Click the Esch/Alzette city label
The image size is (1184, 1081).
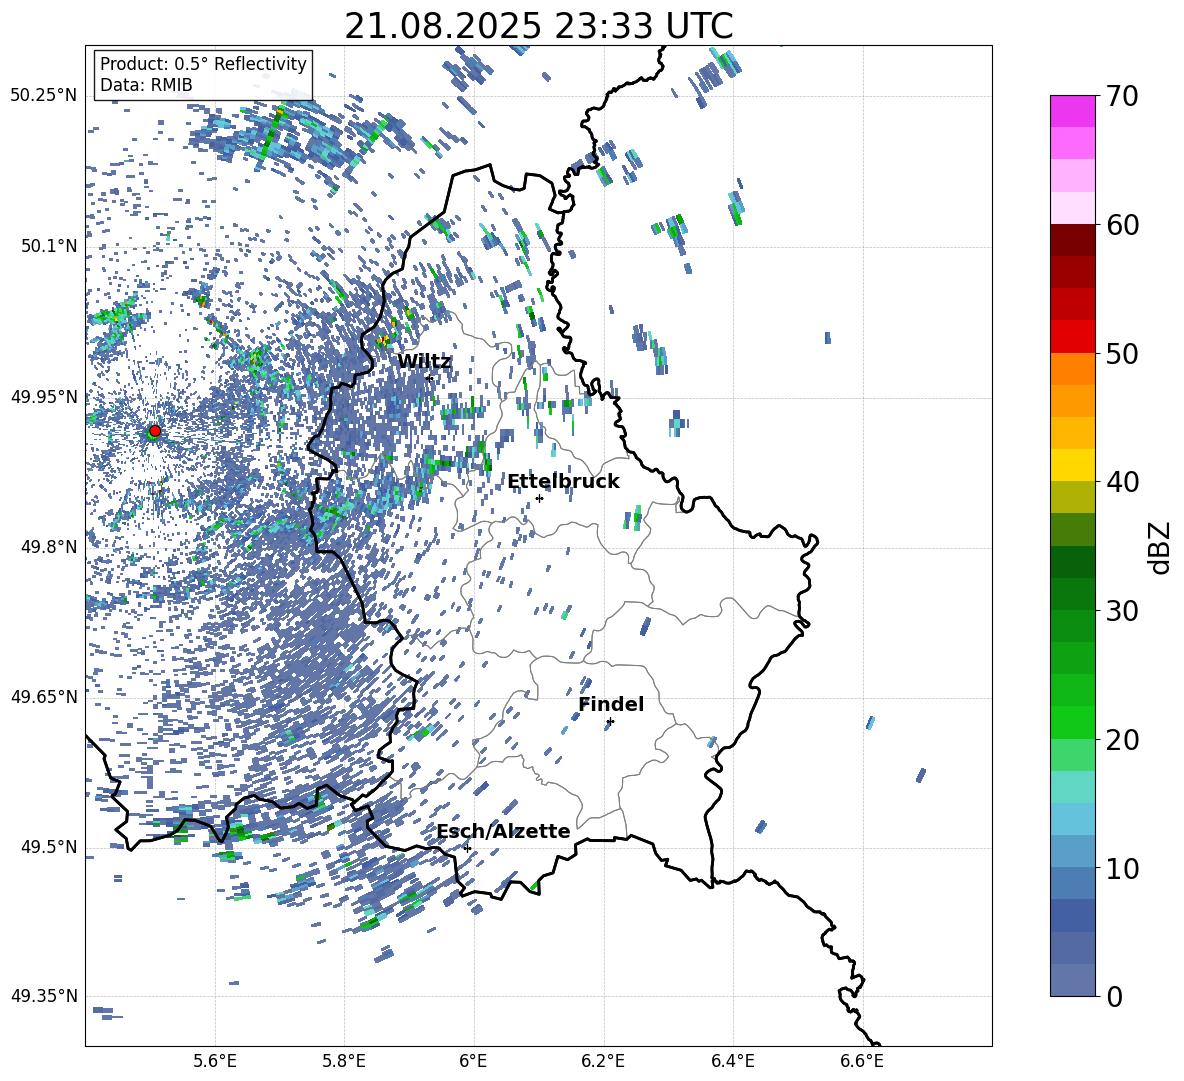point(504,831)
